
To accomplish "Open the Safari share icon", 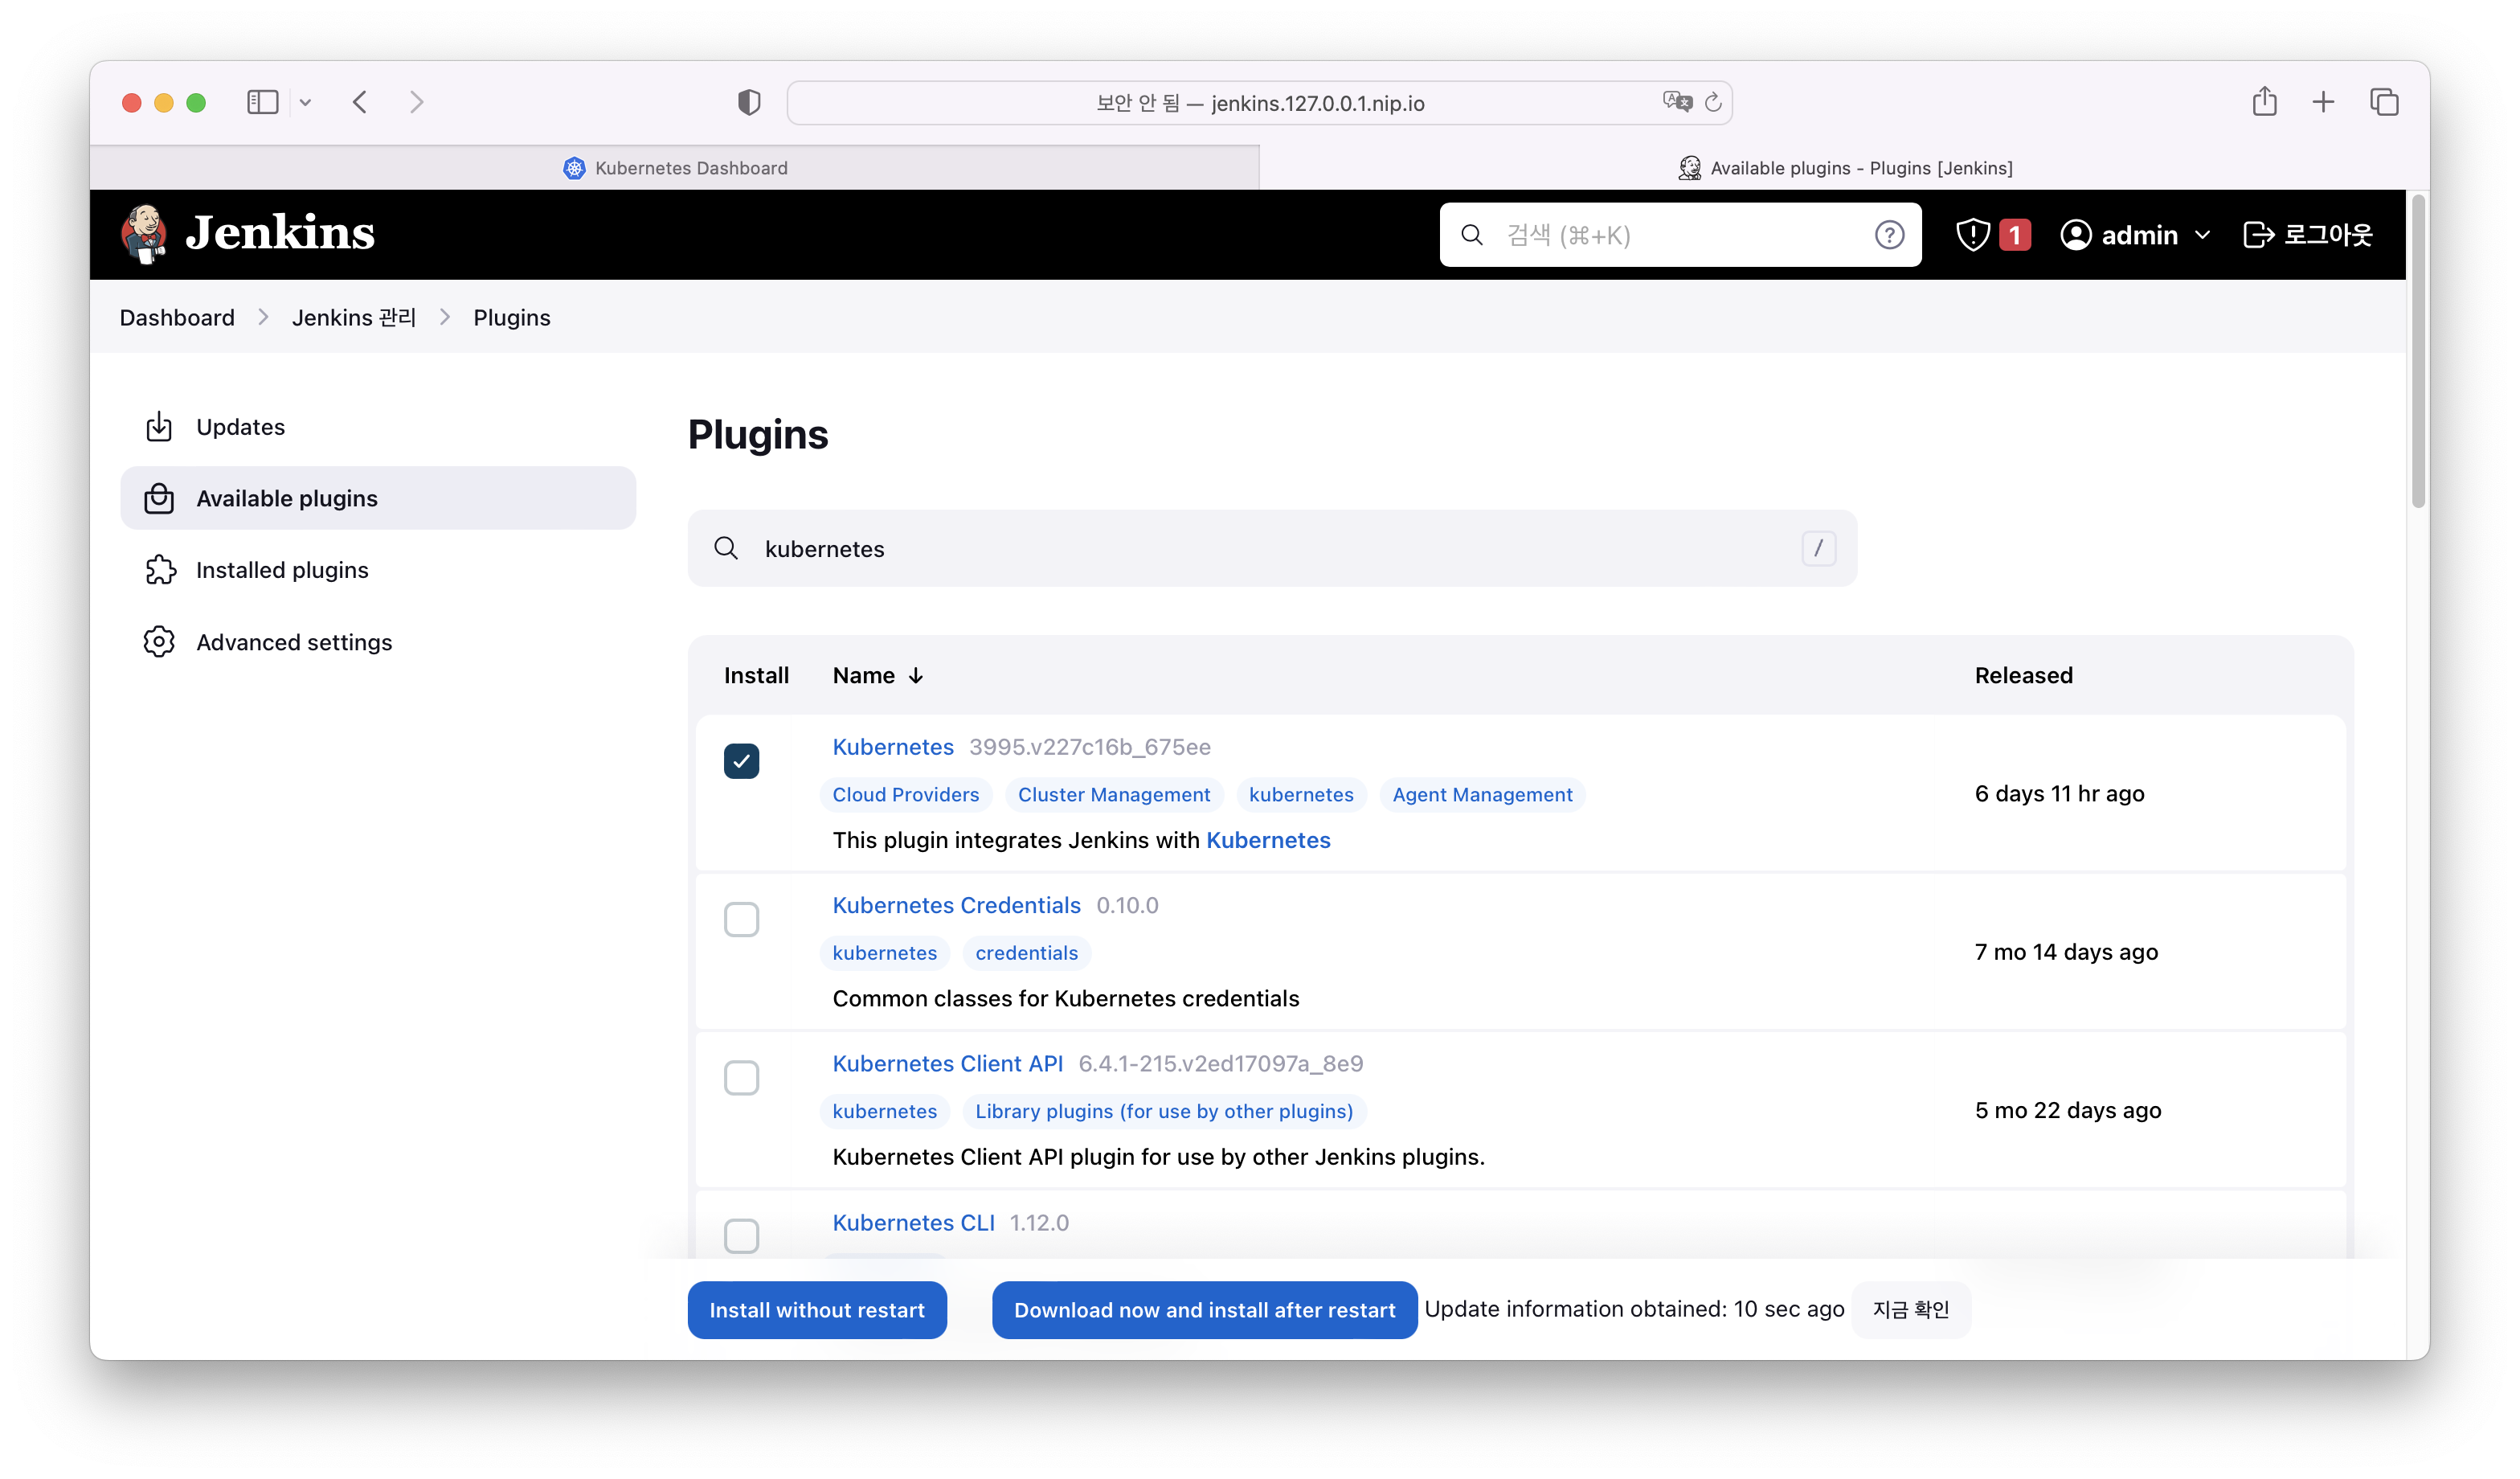I will (x=2265, y=101).
